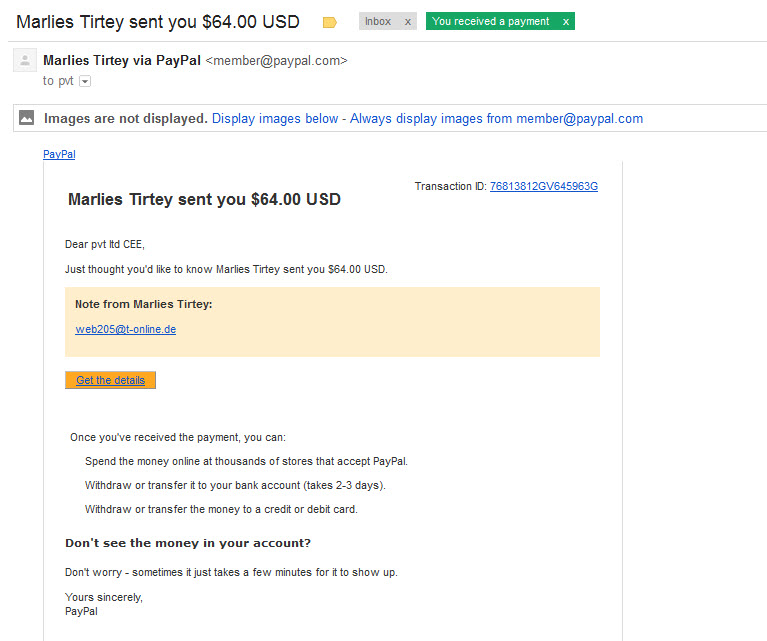Open the PayPal logo link
Image resolution: width=767 pixels, height=641 pixels.
(59, 154)
